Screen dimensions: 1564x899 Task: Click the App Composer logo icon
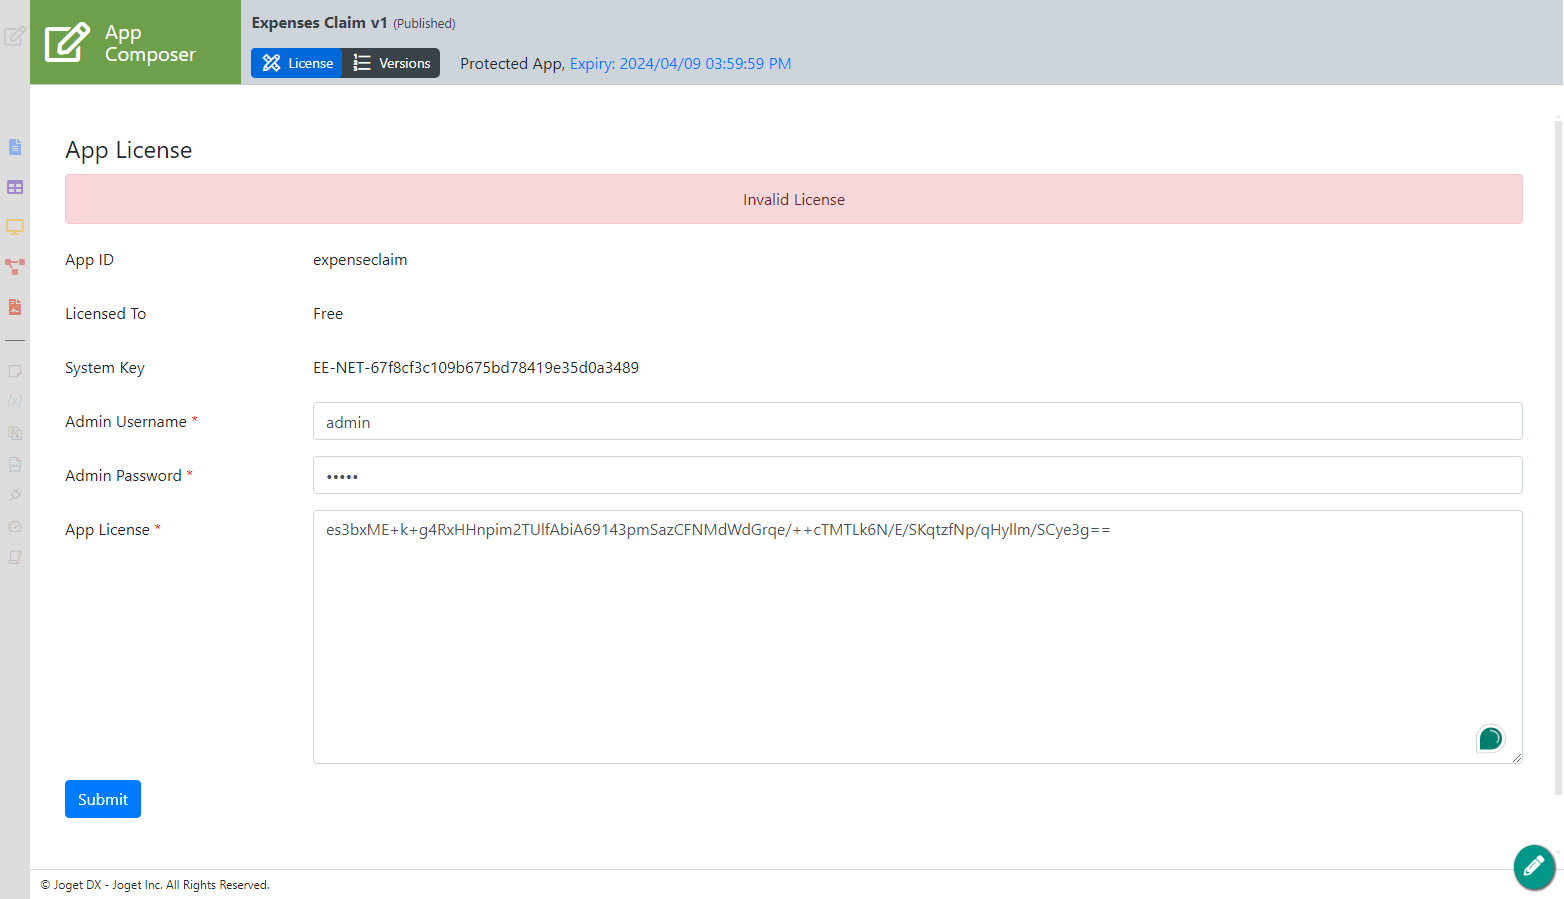pos(67,43)
